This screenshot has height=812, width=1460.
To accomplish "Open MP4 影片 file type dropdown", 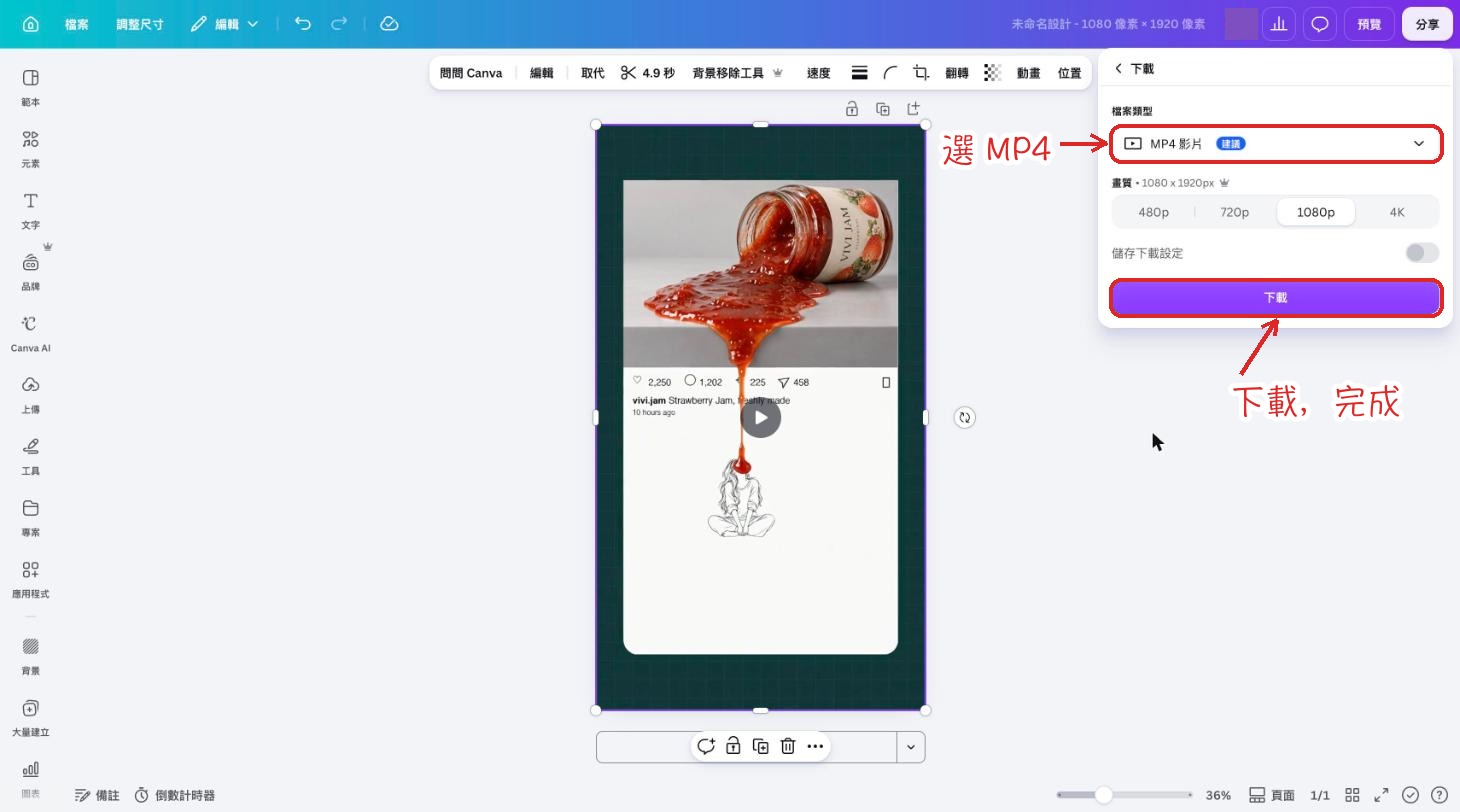I will pos(1275,144).
